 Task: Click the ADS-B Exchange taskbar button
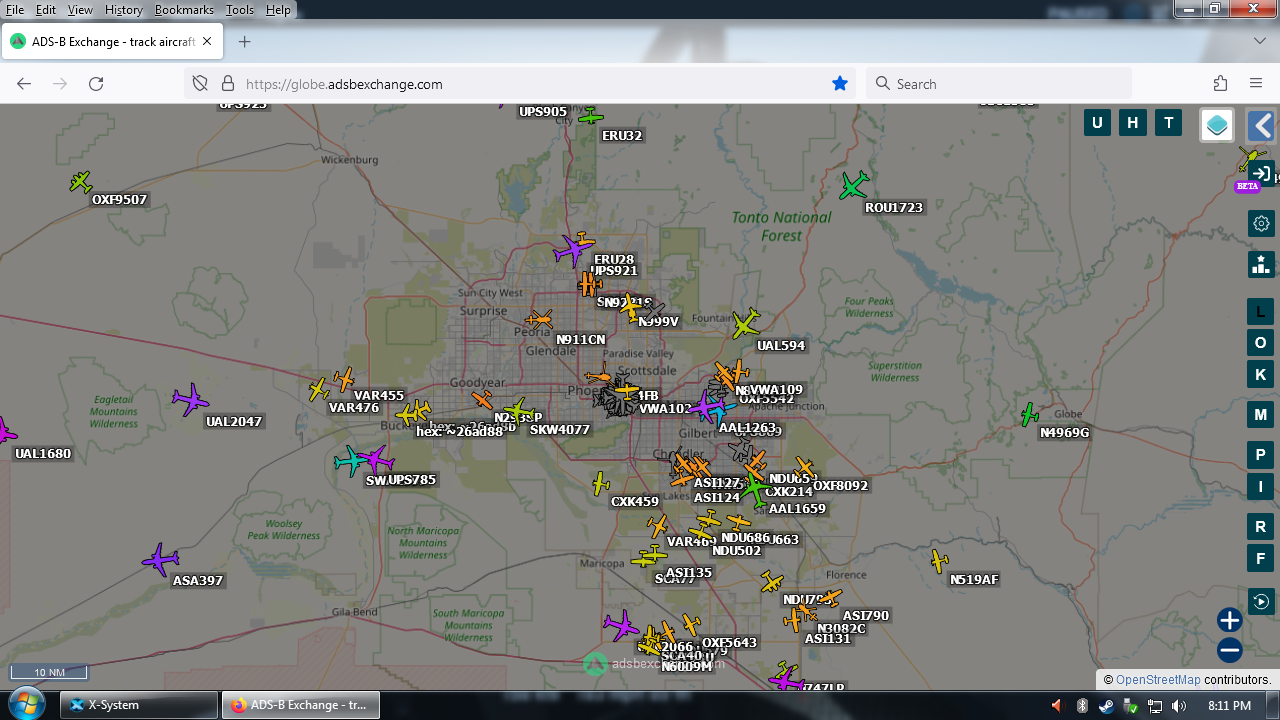point(300,705)
